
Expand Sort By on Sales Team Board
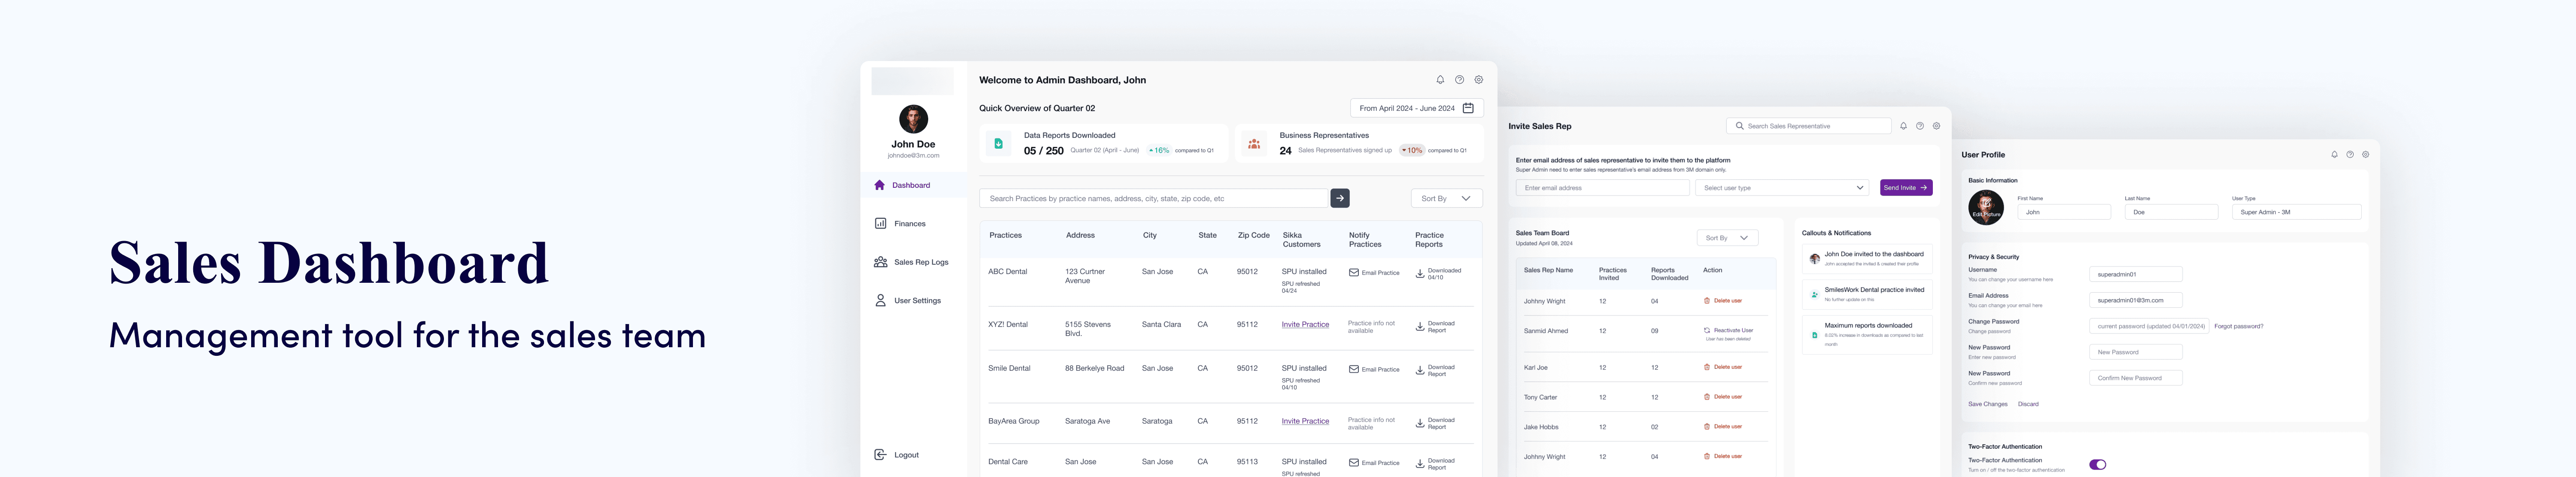1727,238
